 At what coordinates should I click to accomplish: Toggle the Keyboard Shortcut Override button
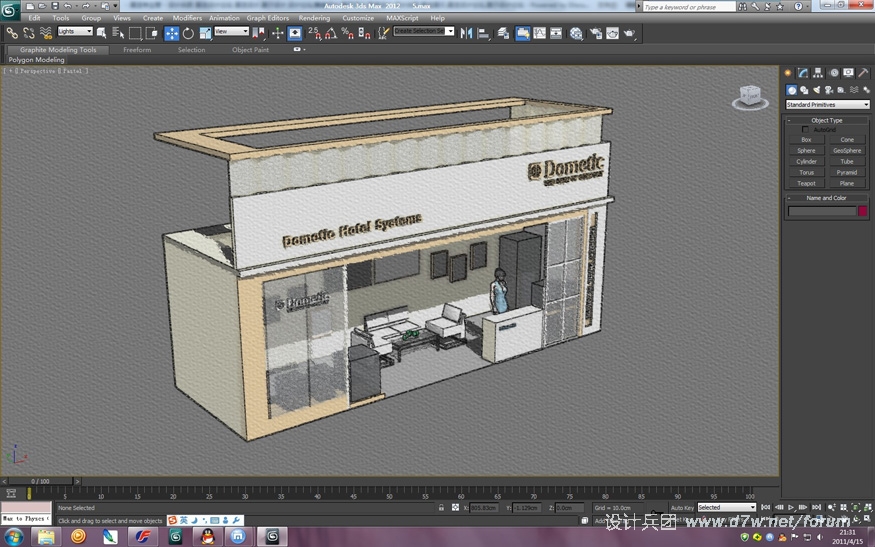coord(295,33)
